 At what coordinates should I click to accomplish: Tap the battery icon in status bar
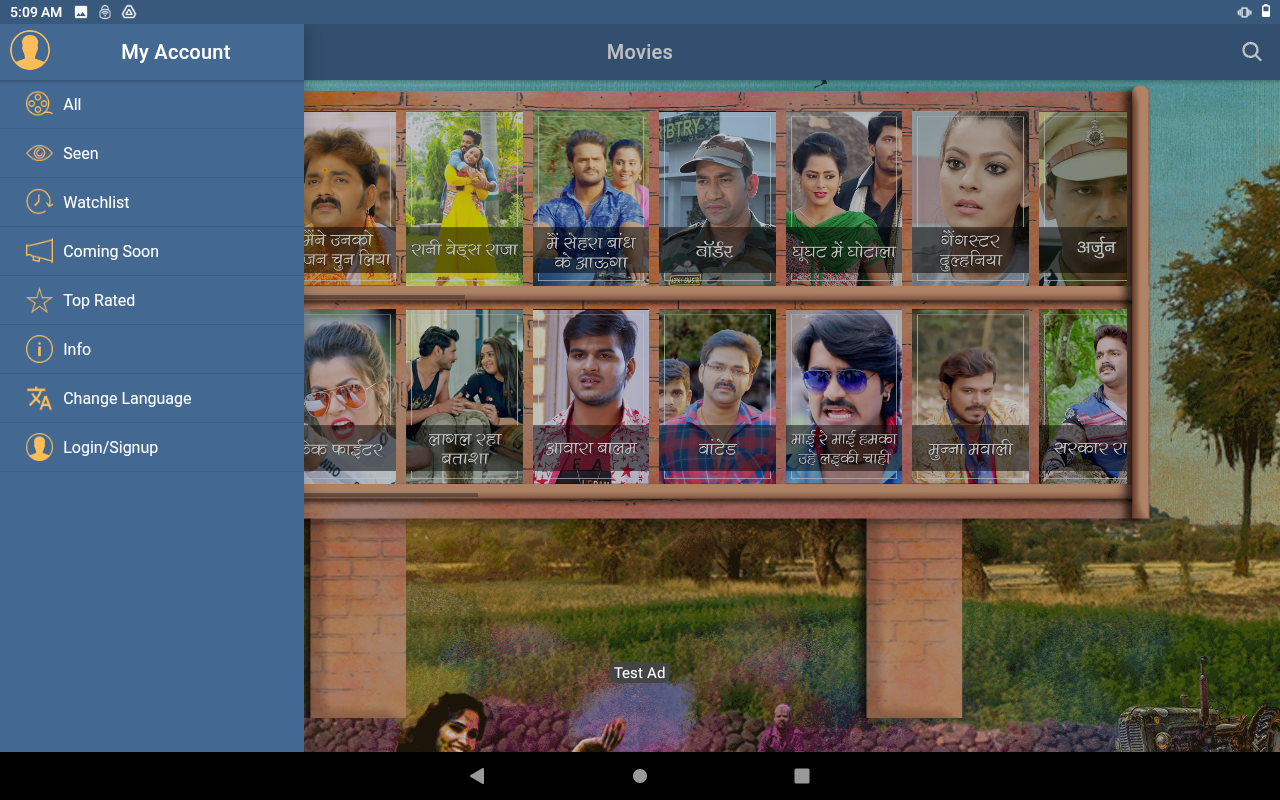(1266, 12)
